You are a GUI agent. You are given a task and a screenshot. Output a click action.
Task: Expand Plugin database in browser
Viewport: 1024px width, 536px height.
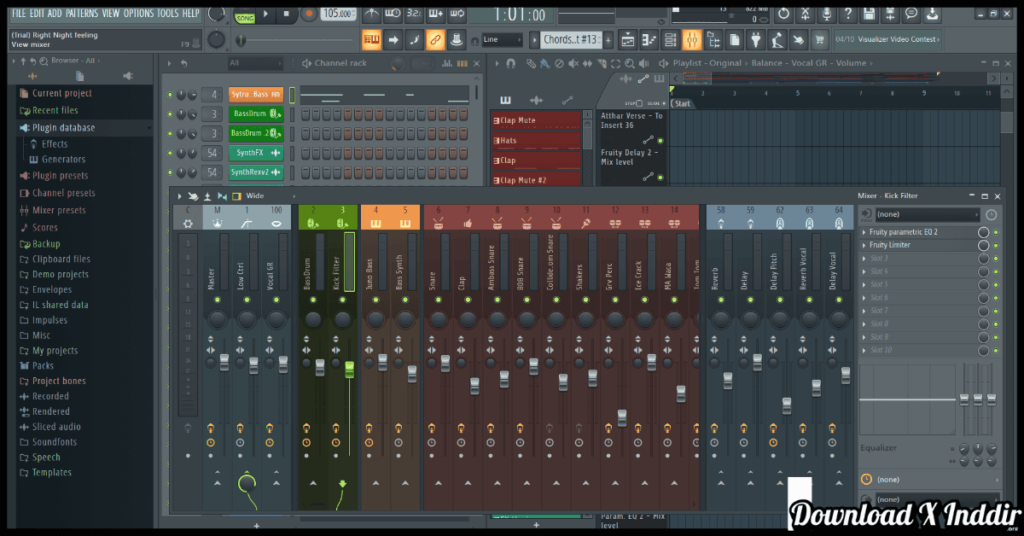(x=63, y=127)
